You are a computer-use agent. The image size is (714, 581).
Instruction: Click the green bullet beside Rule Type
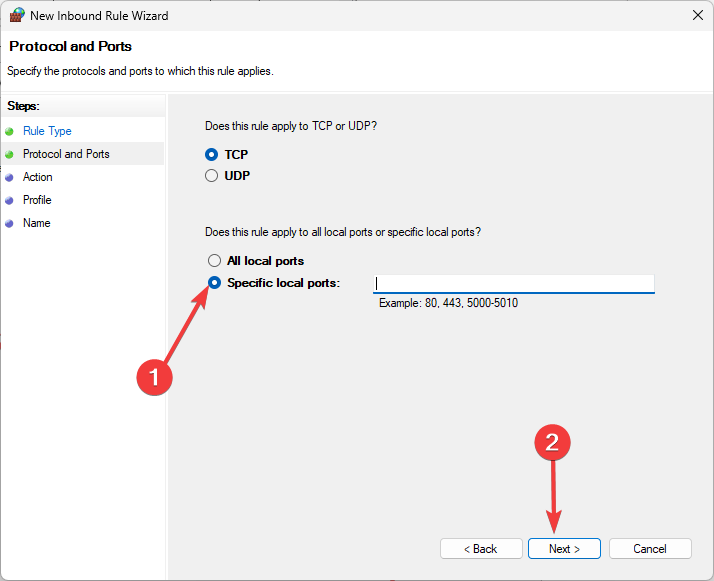pyautogui.click(x=9, y=132)
